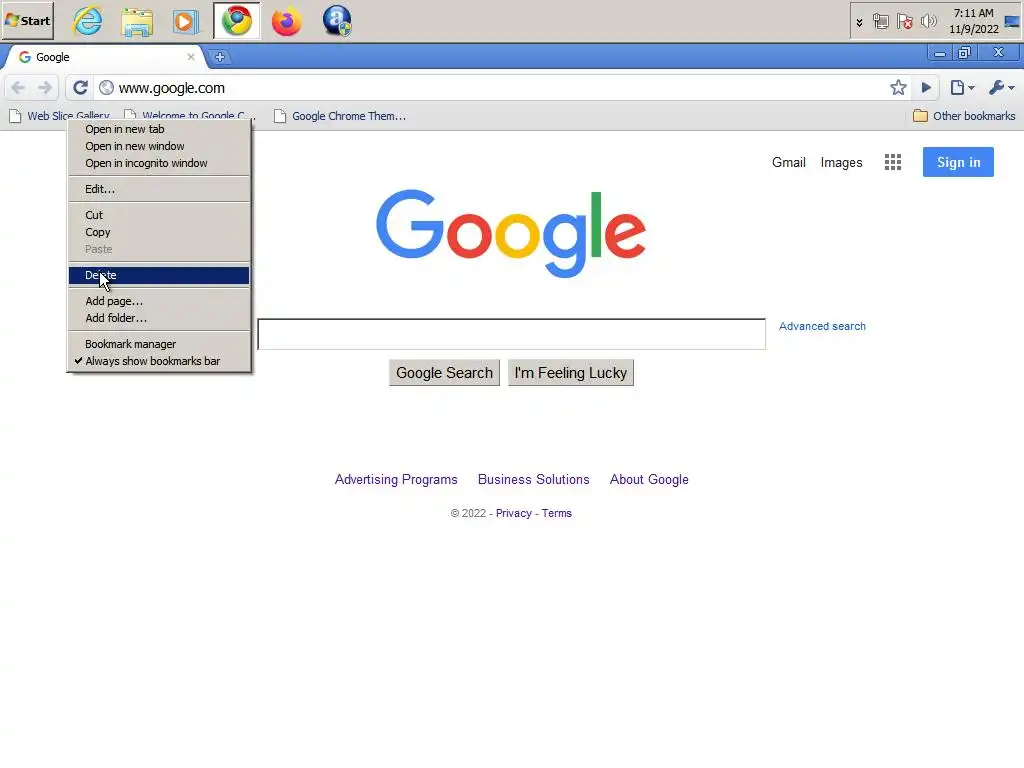The image size is (1024, 768).
Task: Open the blue globe shield taskbar icon
Action: [x=337, y=21]
